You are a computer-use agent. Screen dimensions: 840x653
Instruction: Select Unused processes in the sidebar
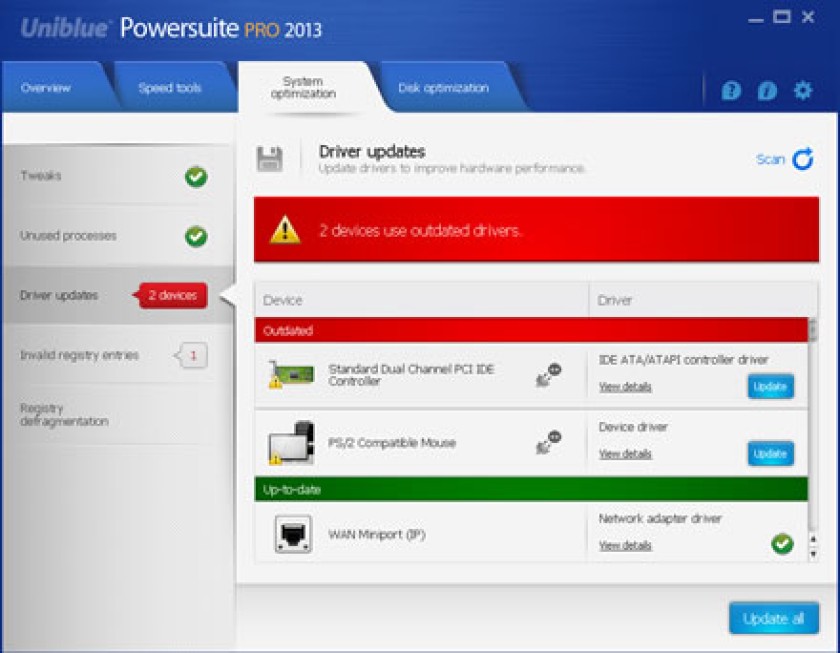(118, 236)
